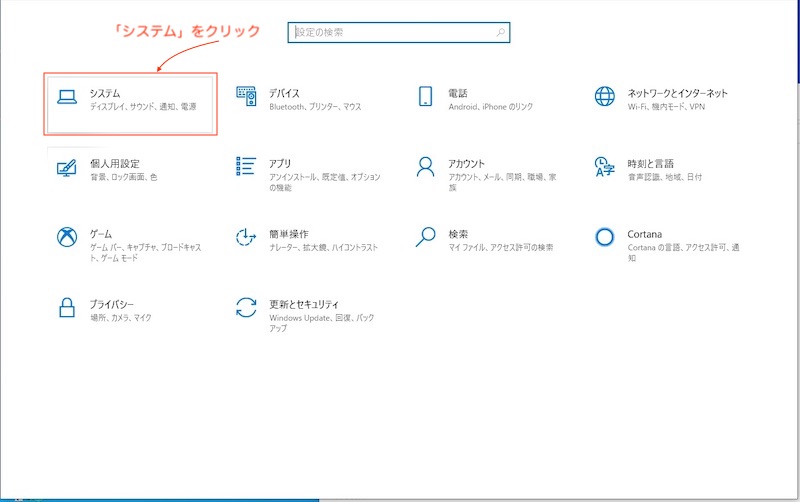
Task: Select the 個人用設定 title
Action: coord(115,164)
